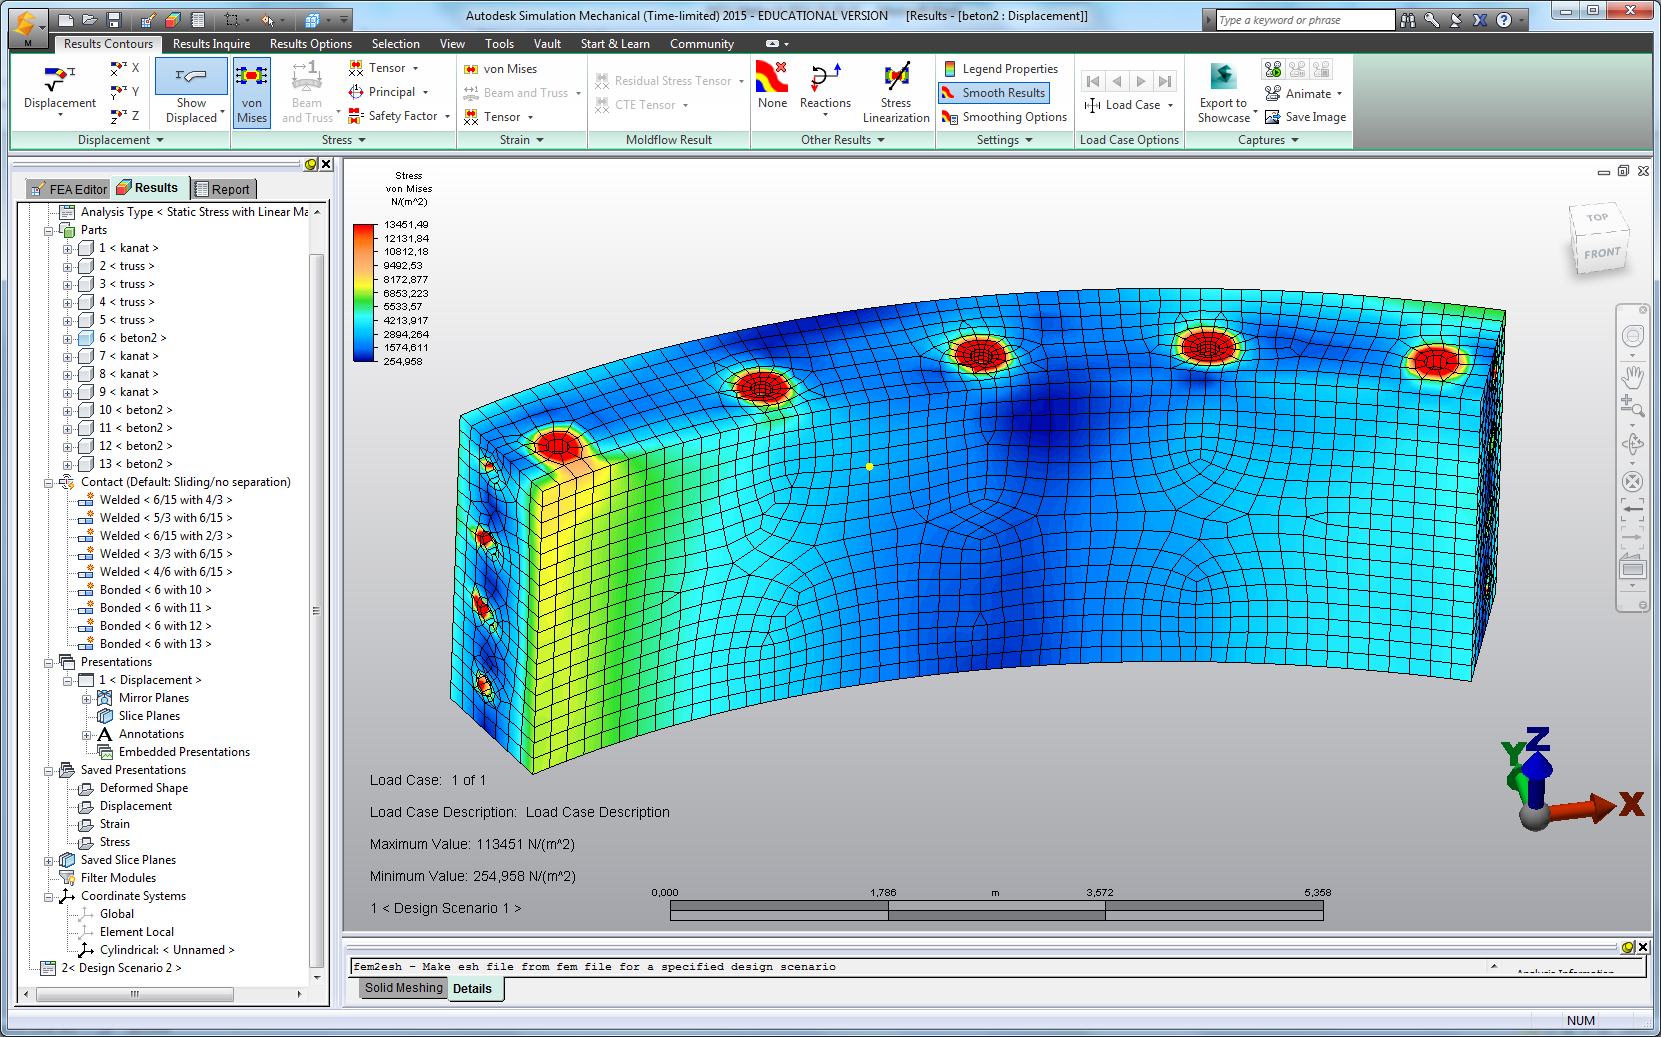Collapse the Parts tree node
Screen dimensions: 1661x1037
coord(48,231)
